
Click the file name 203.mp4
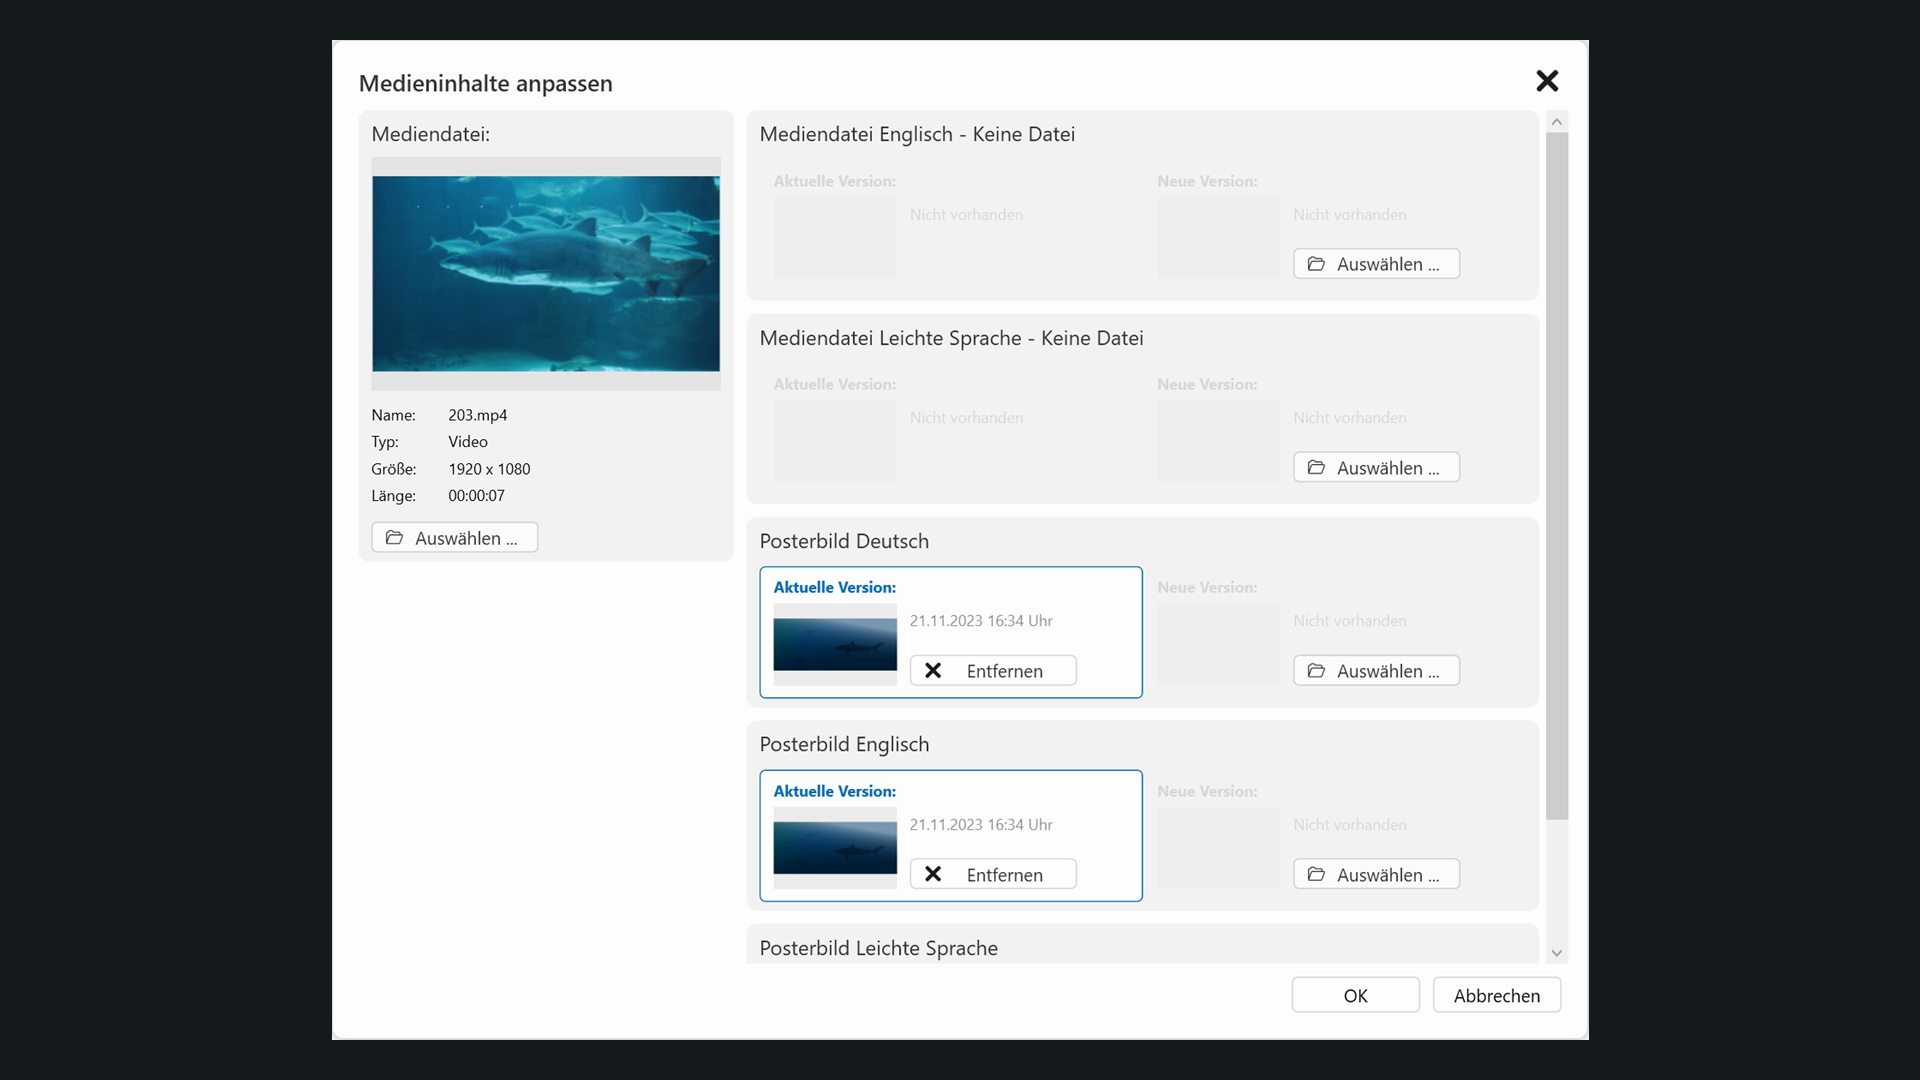pos(477,415)
